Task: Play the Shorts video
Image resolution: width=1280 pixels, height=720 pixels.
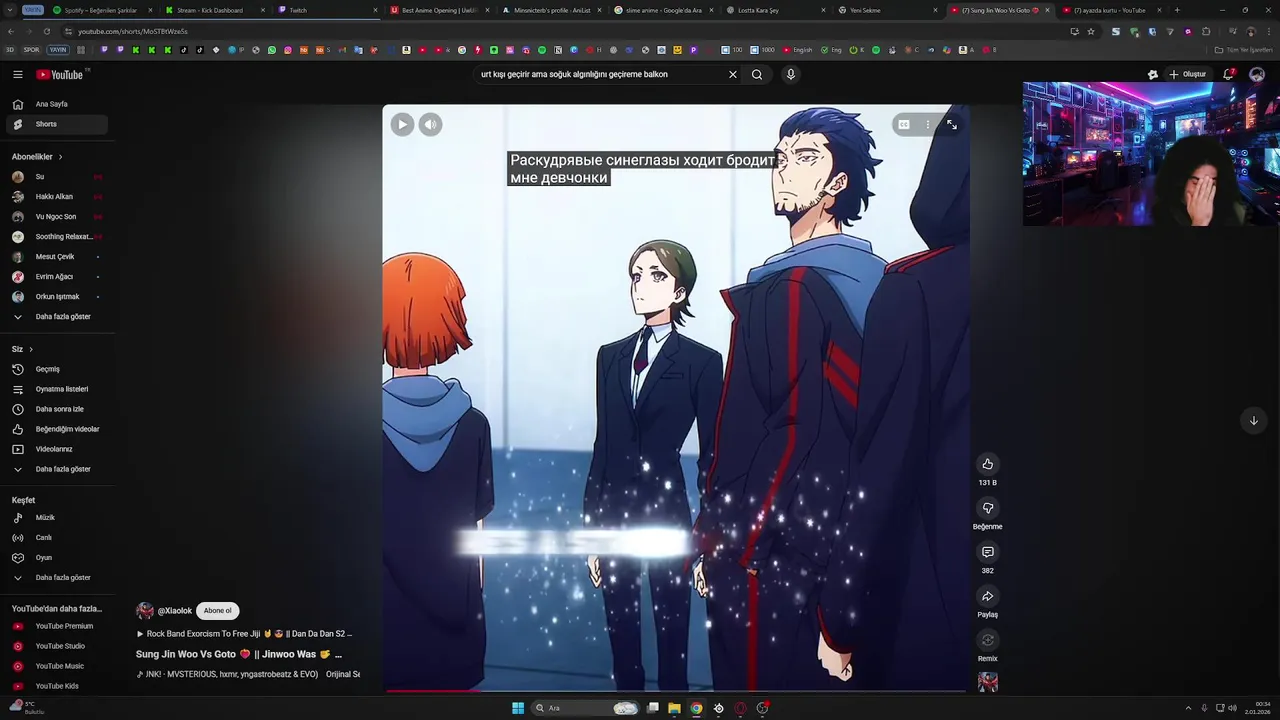Action: coord(402,124)
